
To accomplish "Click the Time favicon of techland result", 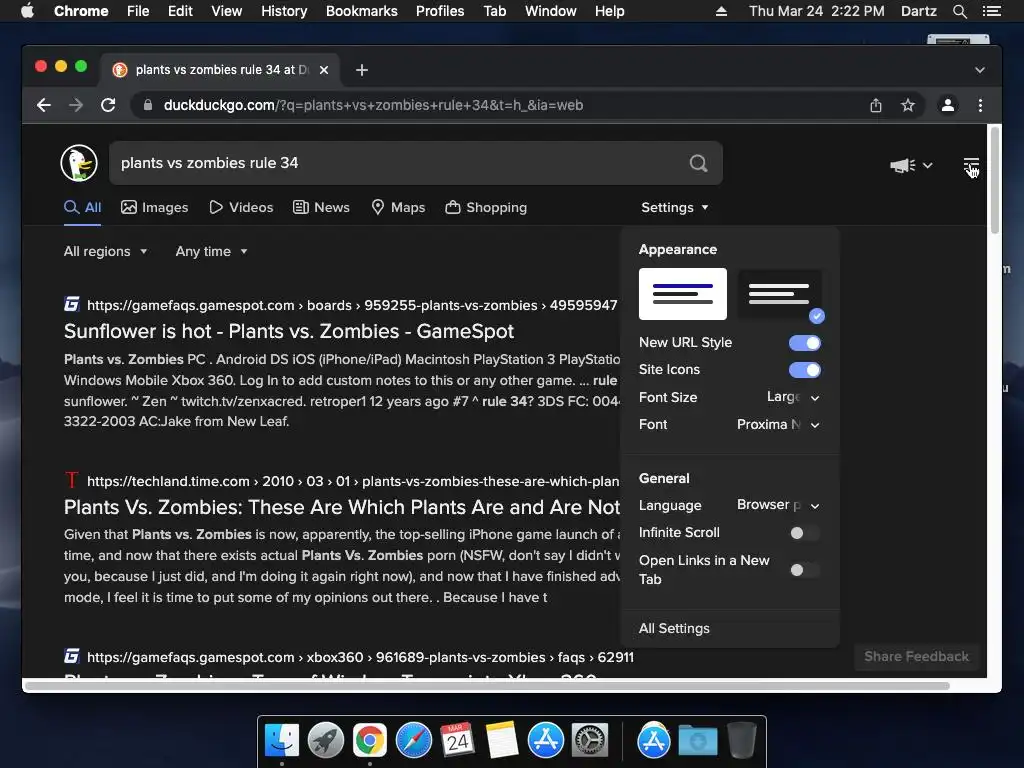I will tap(71, 481).
